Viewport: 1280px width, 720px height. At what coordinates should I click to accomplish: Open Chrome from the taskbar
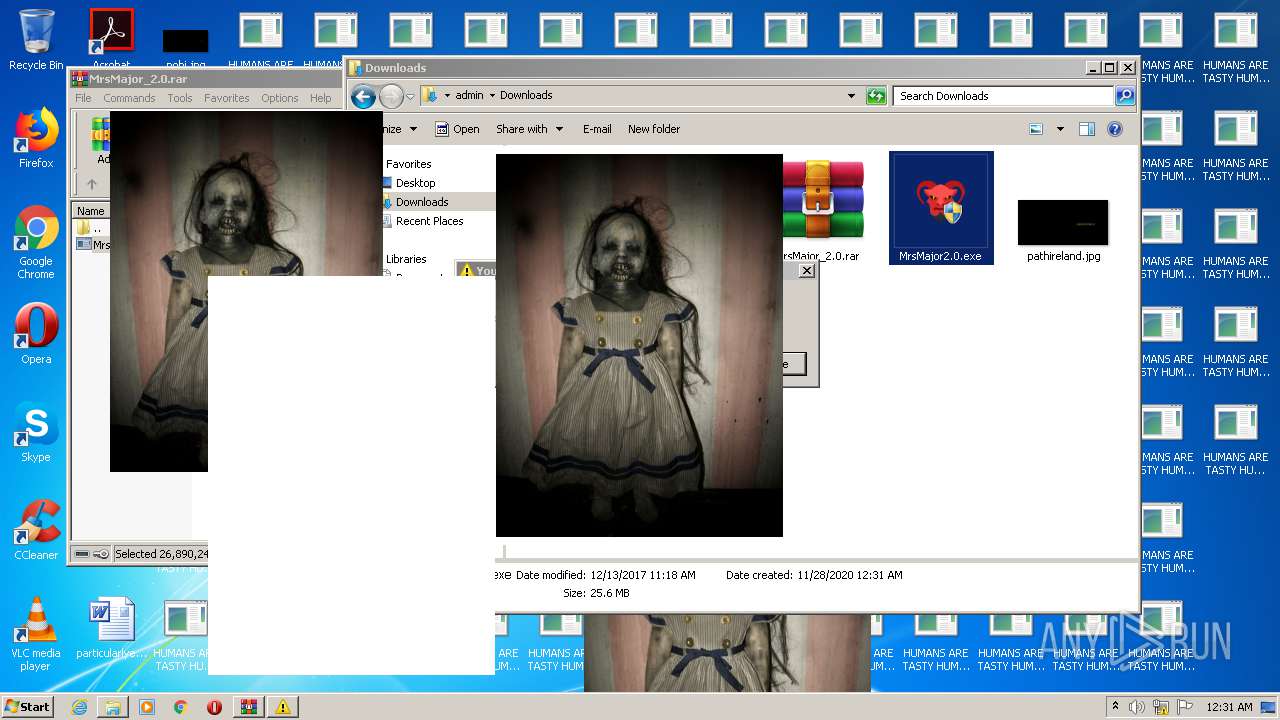[x=181, y=707]
